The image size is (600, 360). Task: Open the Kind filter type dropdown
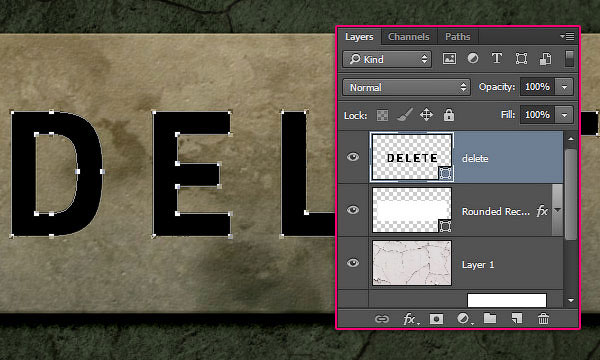click(x=387, y=59)
